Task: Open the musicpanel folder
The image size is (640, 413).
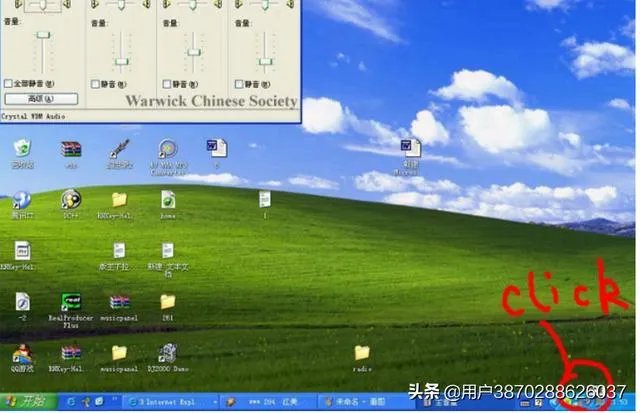Action: coord(119,353)
